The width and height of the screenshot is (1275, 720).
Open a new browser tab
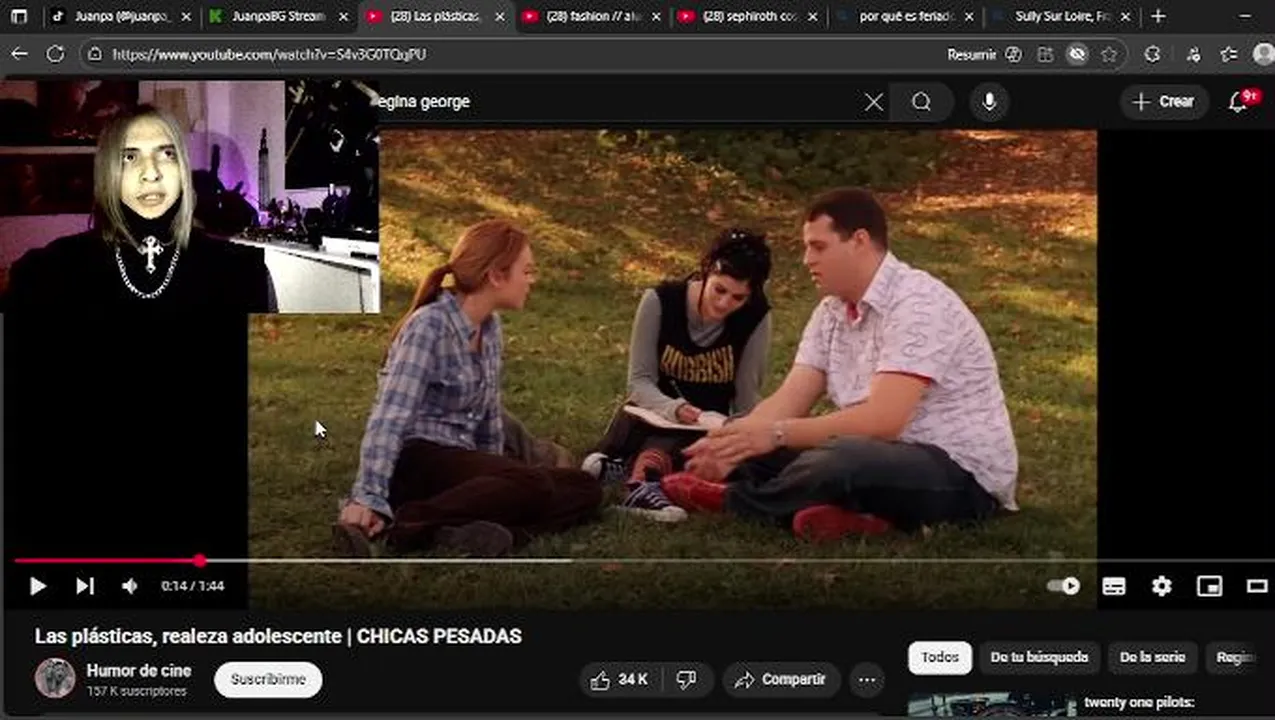[1158, 16]
